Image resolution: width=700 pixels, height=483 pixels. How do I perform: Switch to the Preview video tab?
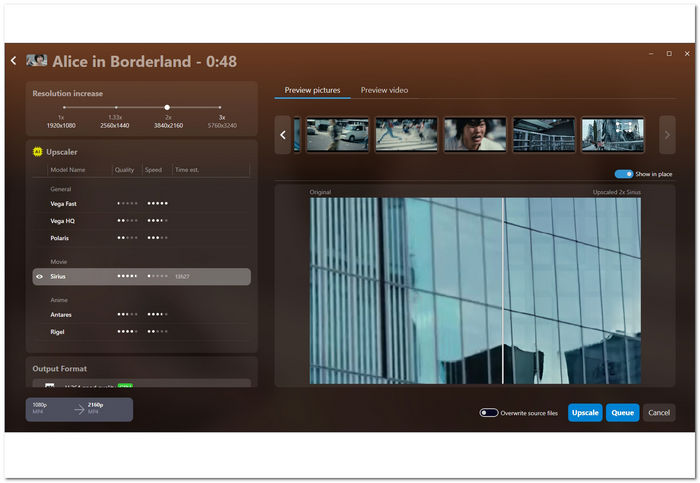[384, 90]
